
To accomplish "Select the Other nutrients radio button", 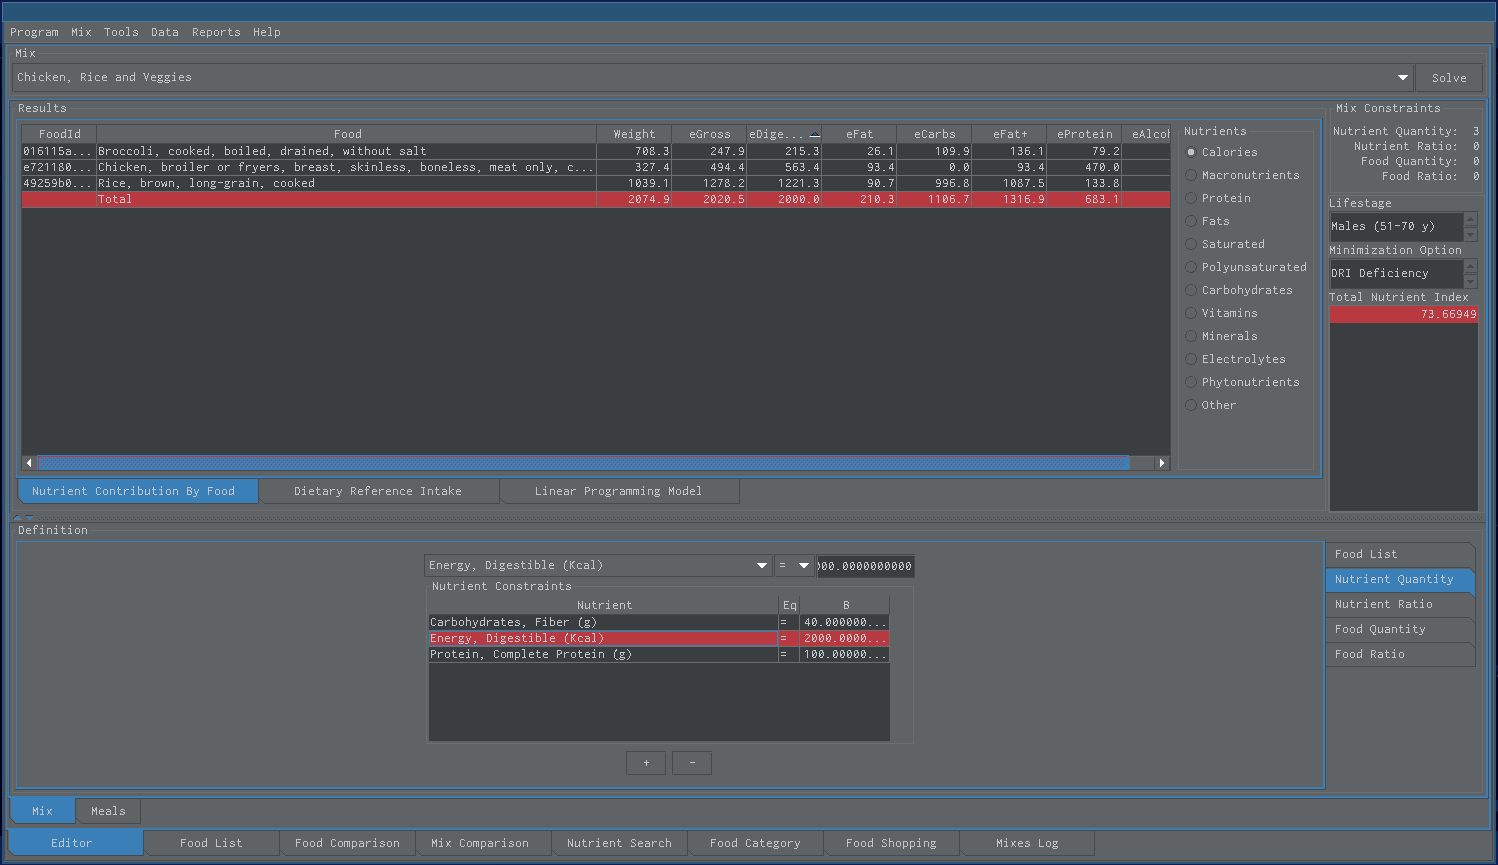I will pyautogui.click(x=1191, y=405).
